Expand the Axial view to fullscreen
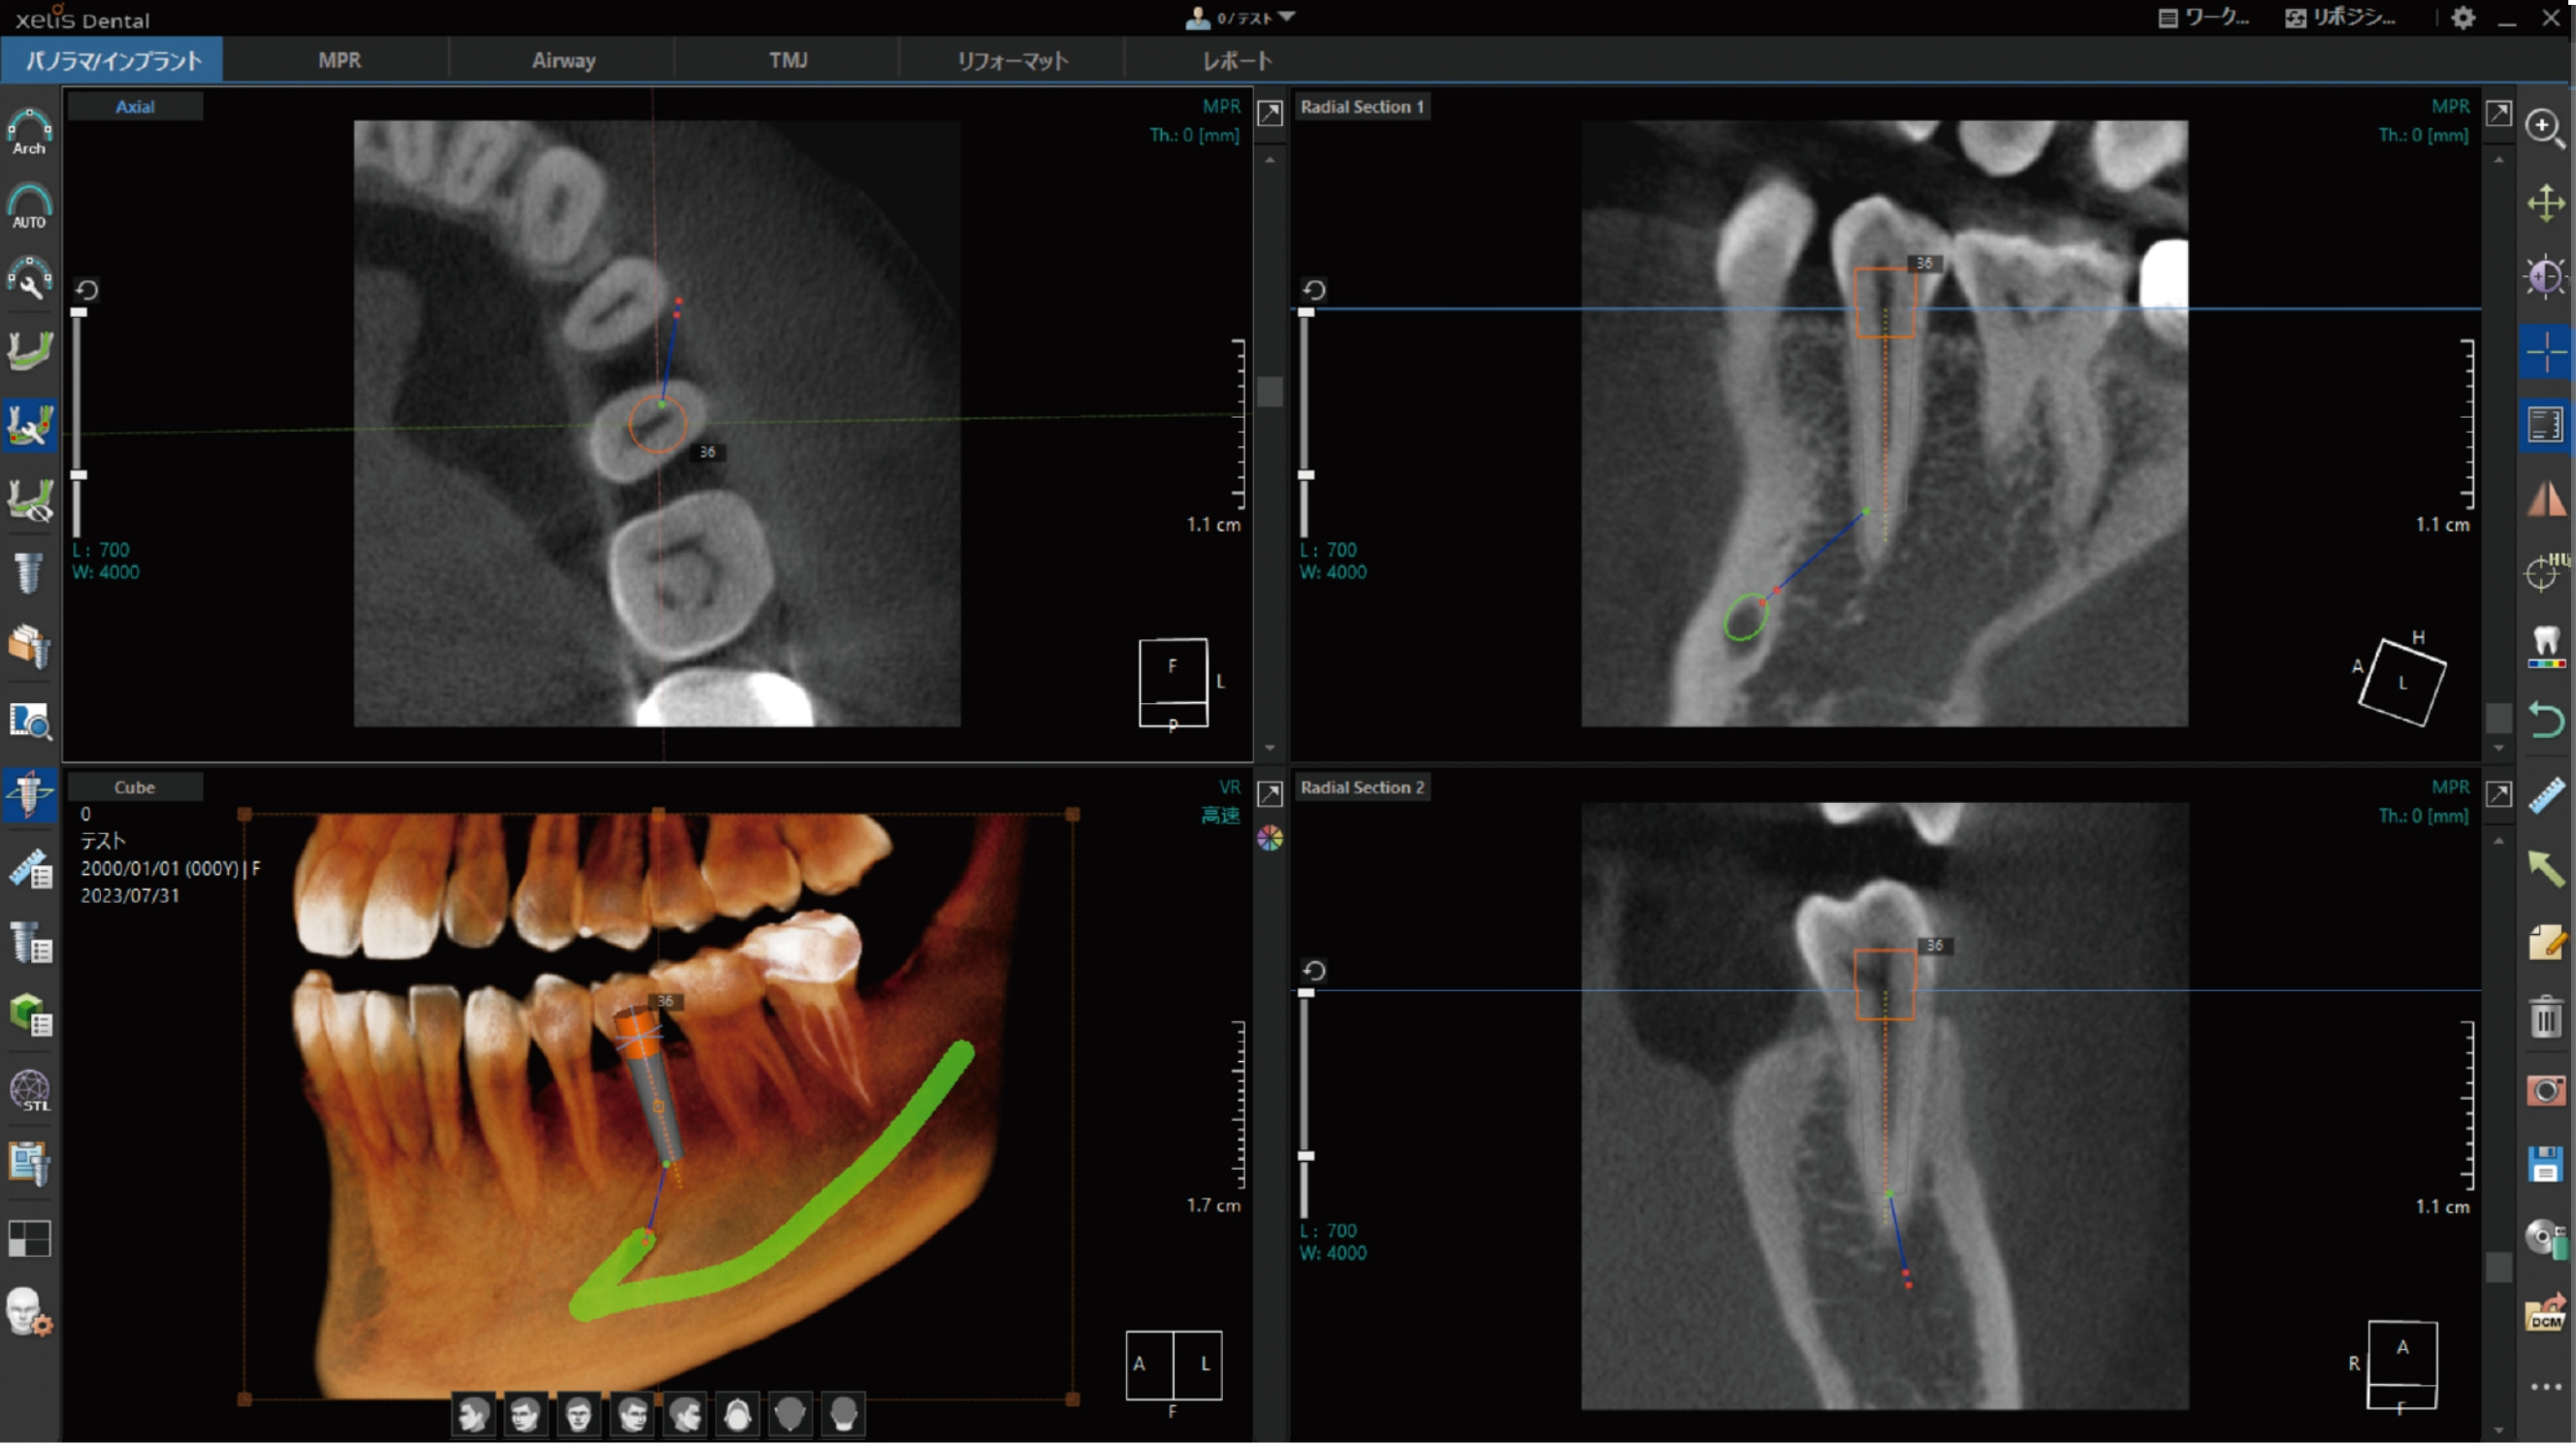The width and height of the screenshot is (2576, 1445). [1270, 113]
